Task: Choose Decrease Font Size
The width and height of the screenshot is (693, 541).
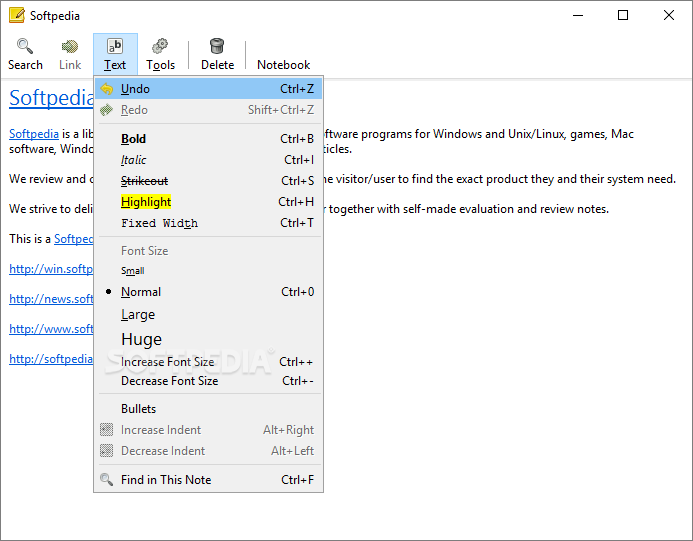Action: 208,381
